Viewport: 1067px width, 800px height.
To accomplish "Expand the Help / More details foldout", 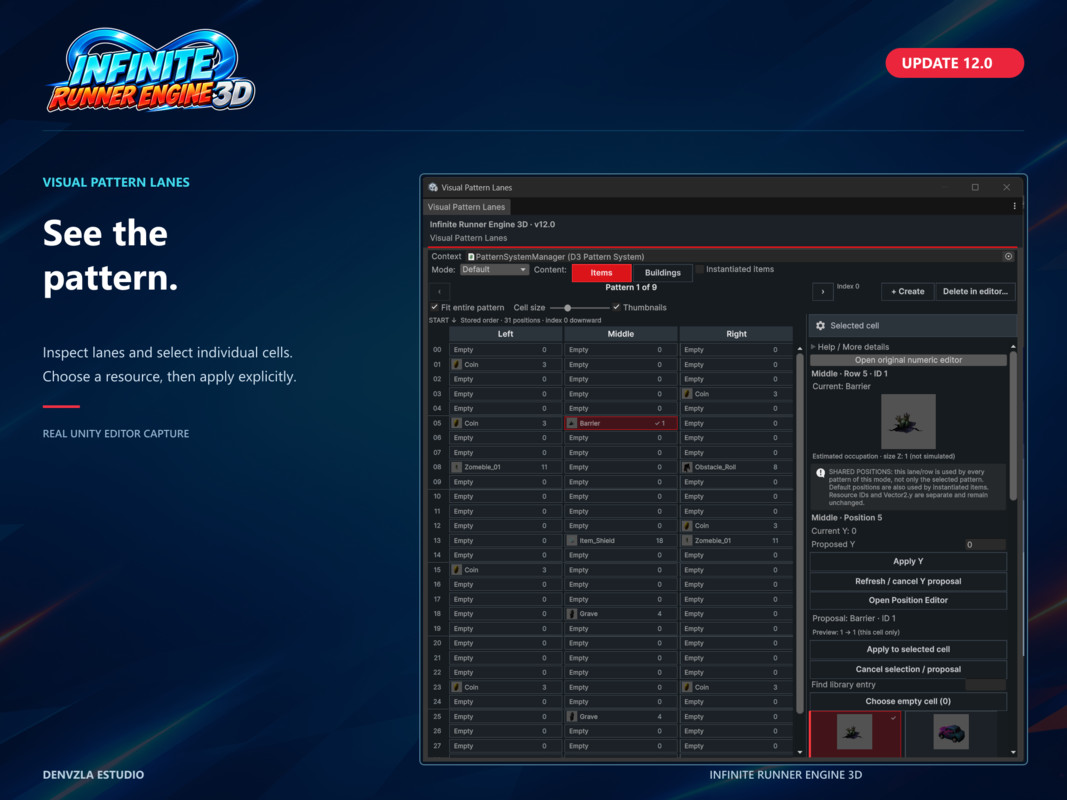I will tap(813, 347).
